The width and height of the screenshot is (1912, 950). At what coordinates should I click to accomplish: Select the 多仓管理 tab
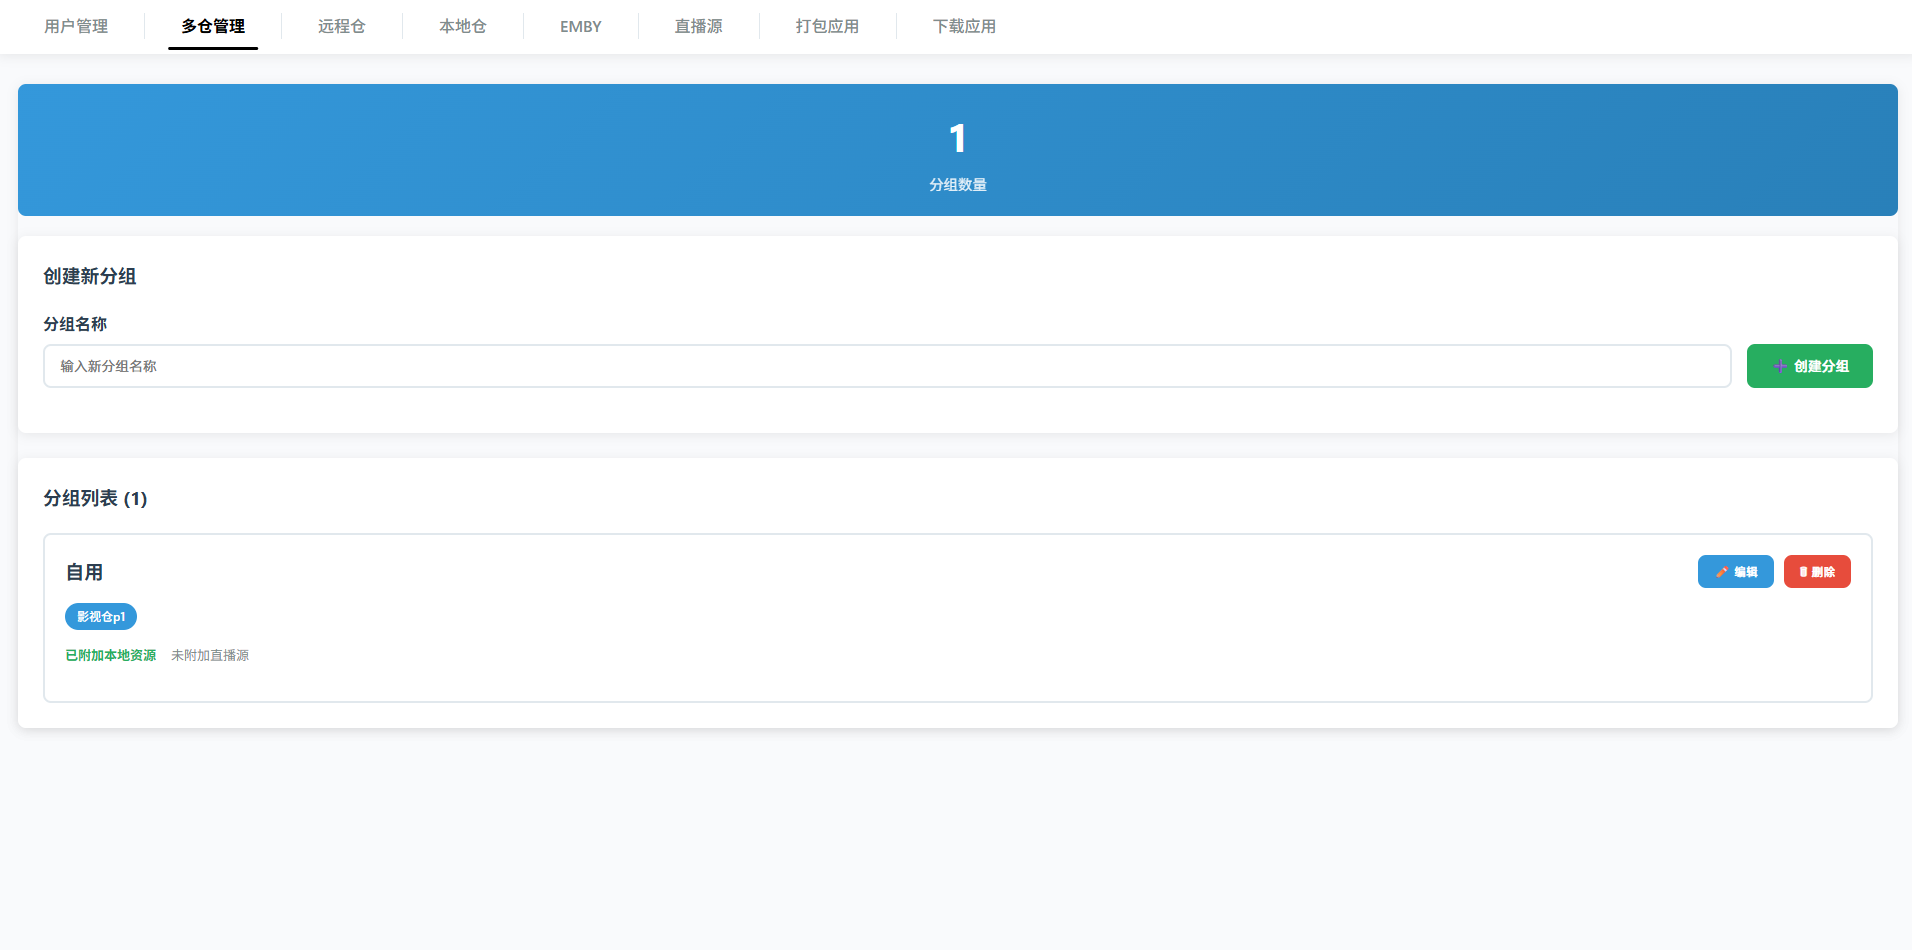[213, 27]
